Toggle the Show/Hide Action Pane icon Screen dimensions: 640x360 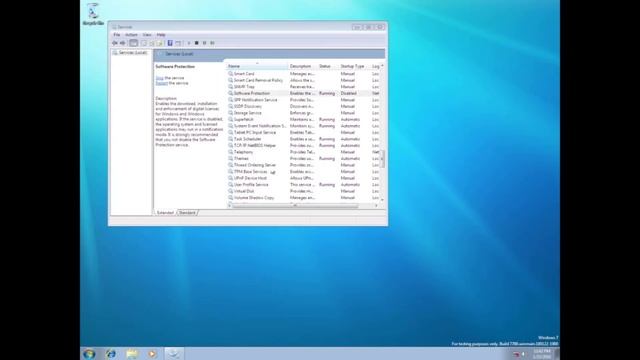(178, 43)
